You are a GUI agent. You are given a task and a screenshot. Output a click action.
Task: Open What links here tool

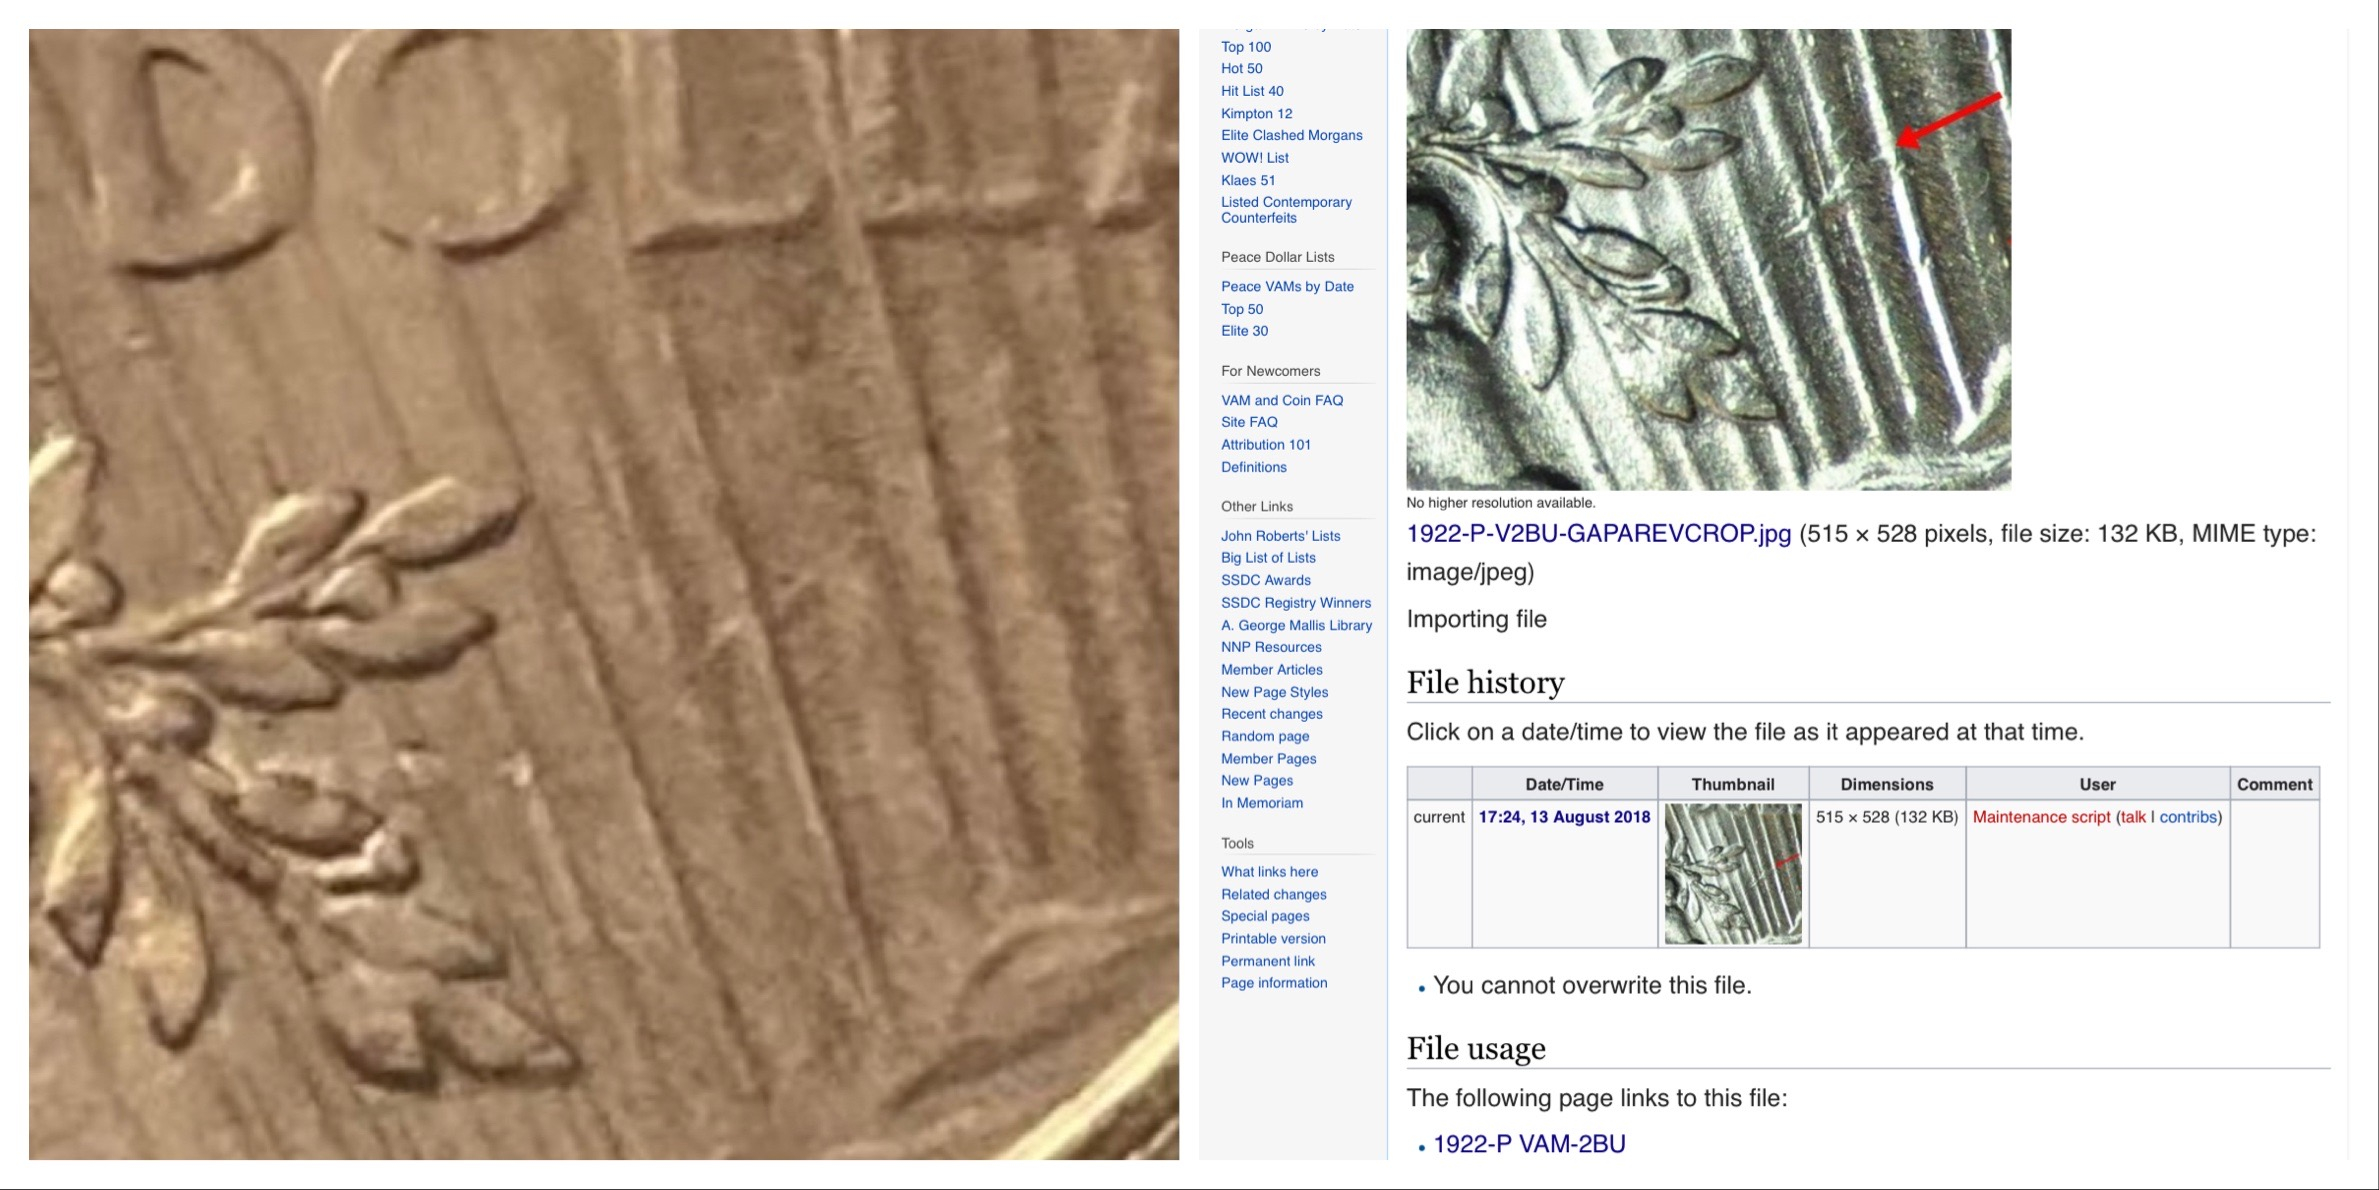point(1269,872)
